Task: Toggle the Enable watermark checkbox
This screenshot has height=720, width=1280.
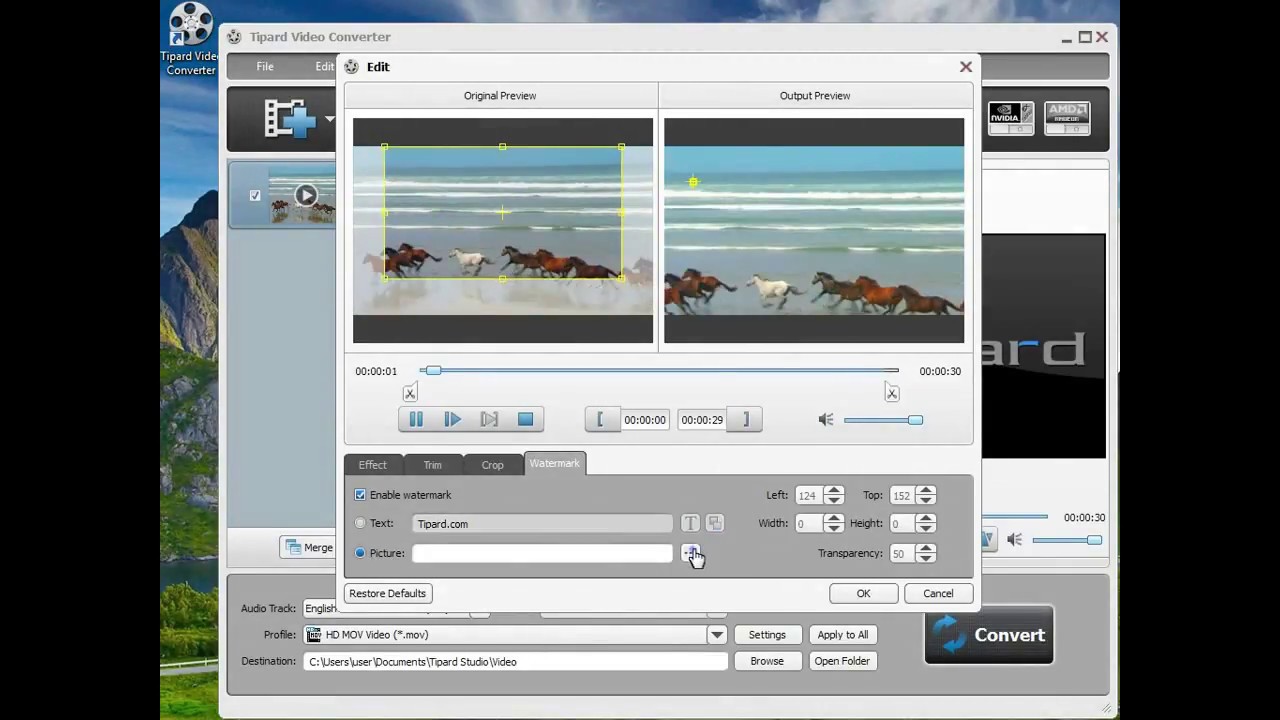Action: coord(361,495)
